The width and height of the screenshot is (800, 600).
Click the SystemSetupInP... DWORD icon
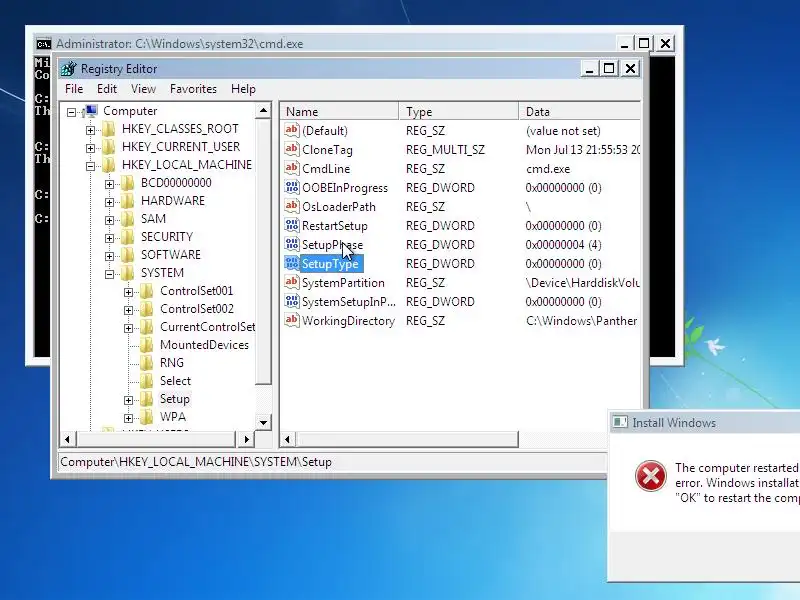click(x=291, y=302)
